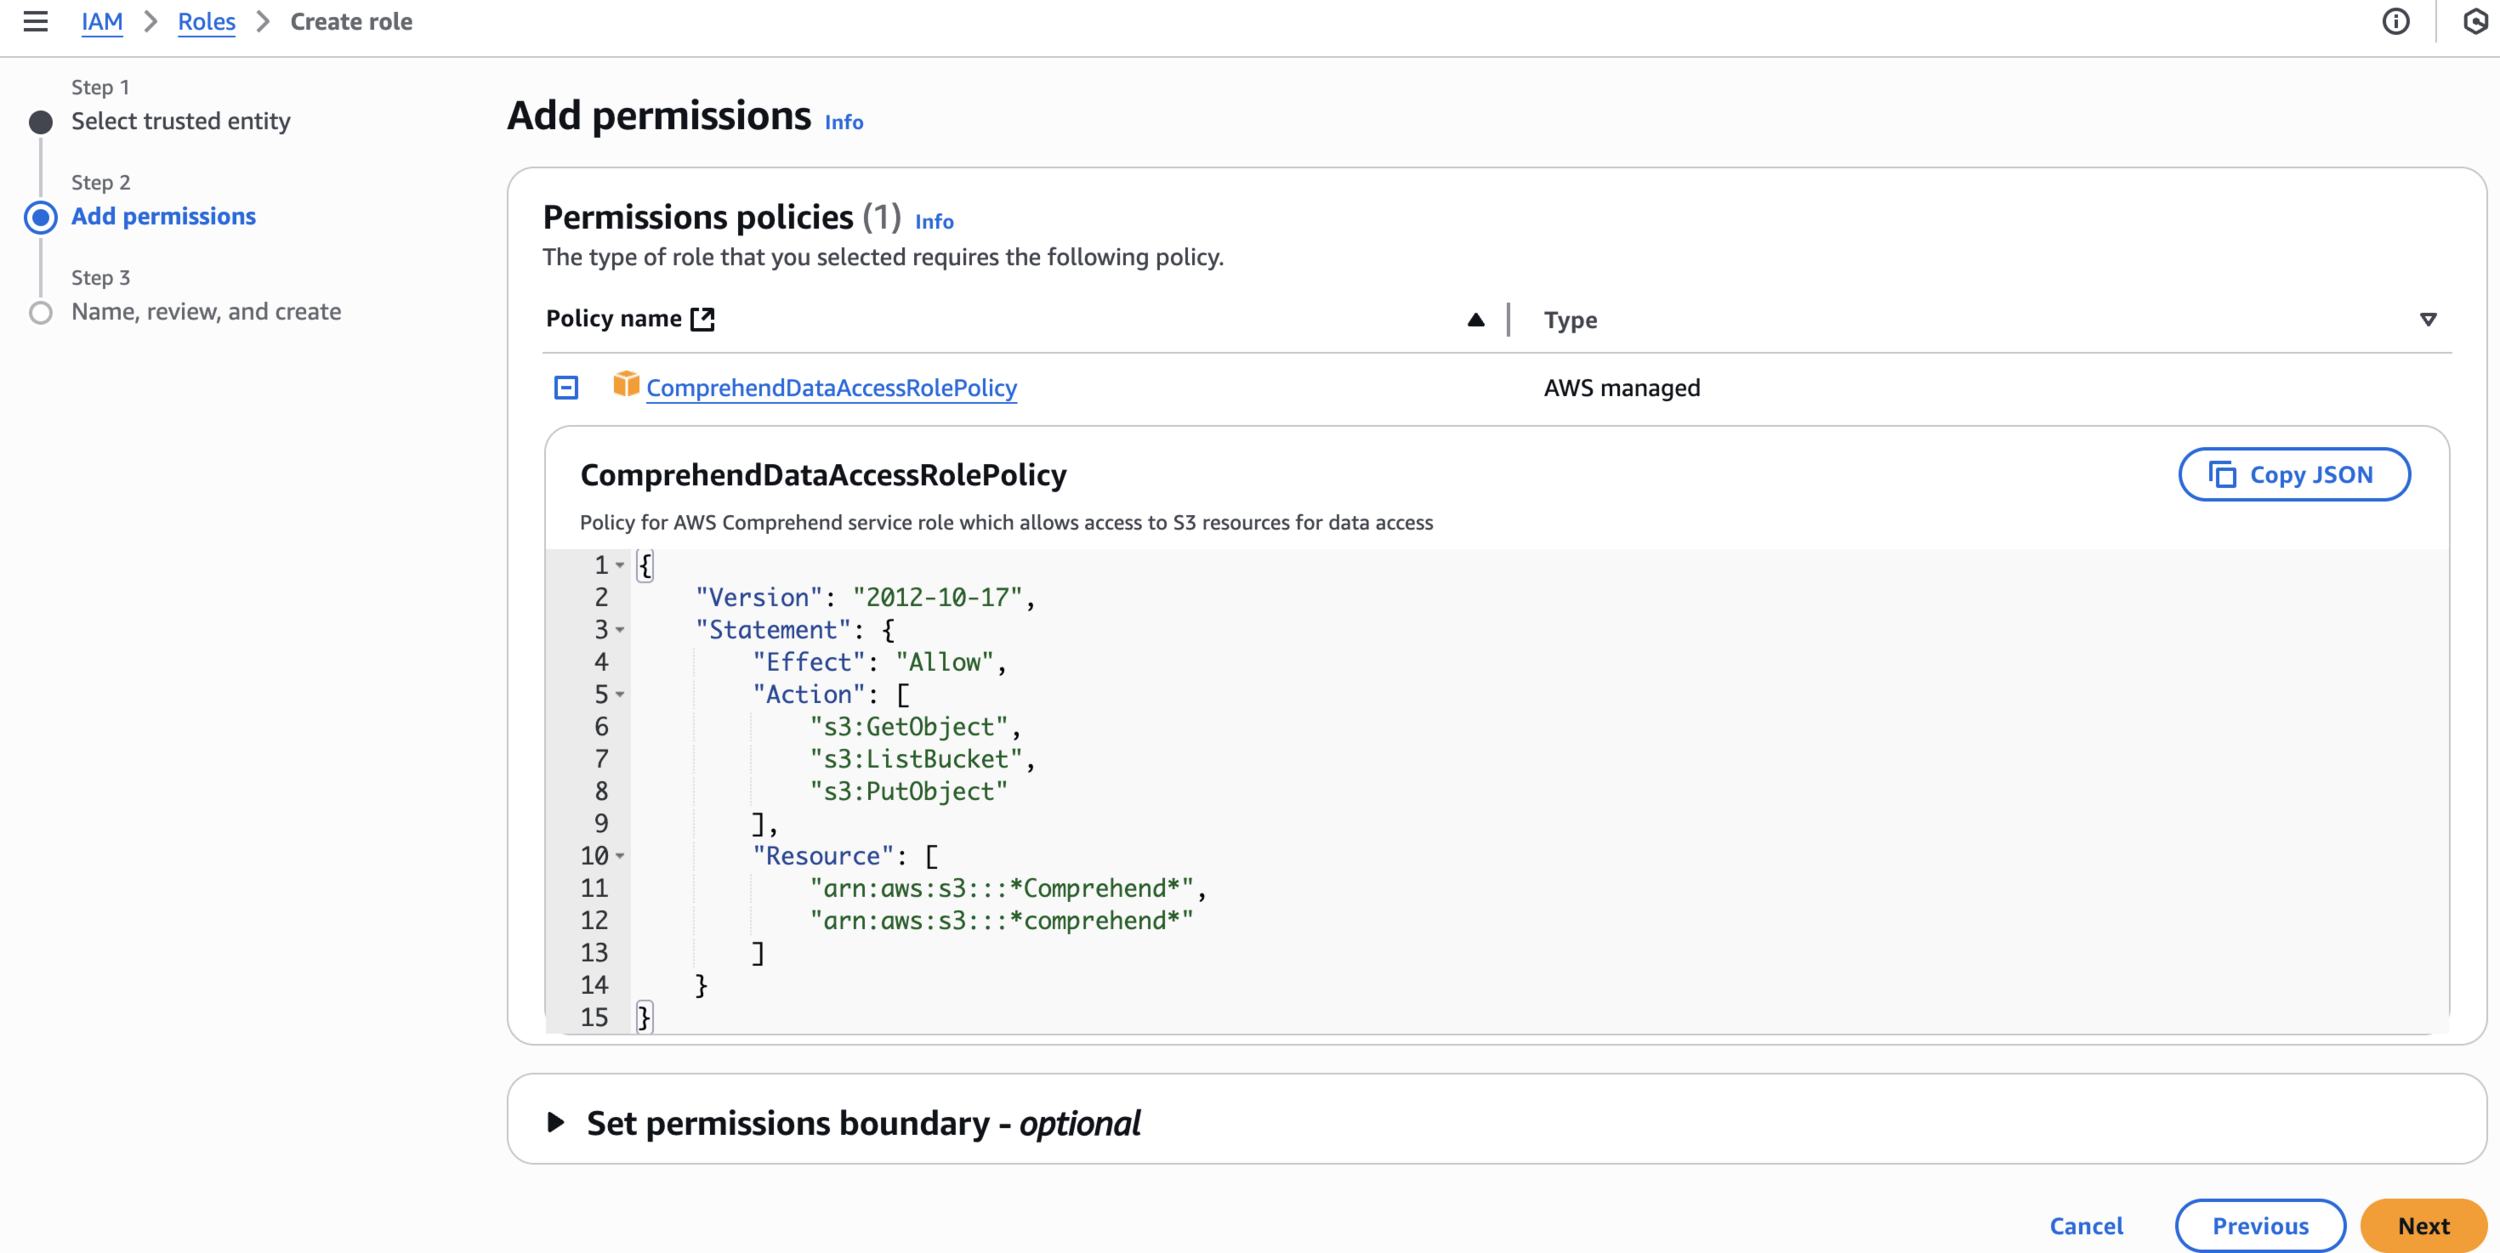Collapse the ComprehendDataAccessRolePolicy details toggle
Viewport: 2500px width, 1253px height.
[x=566, y=387]
